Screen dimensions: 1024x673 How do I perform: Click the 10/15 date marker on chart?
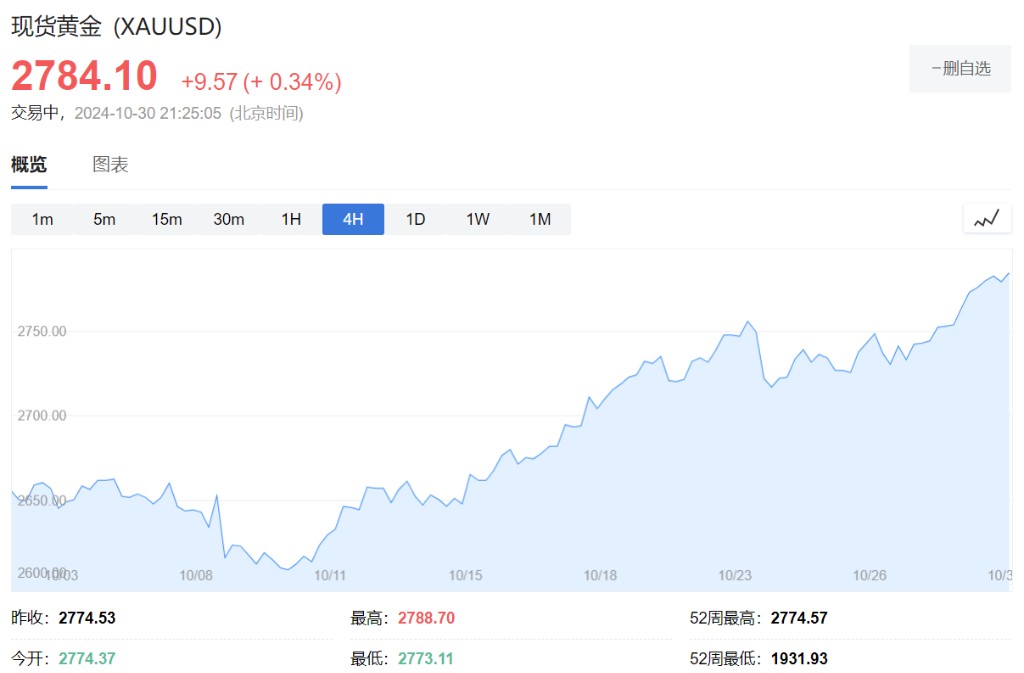[x=466, y=575]
